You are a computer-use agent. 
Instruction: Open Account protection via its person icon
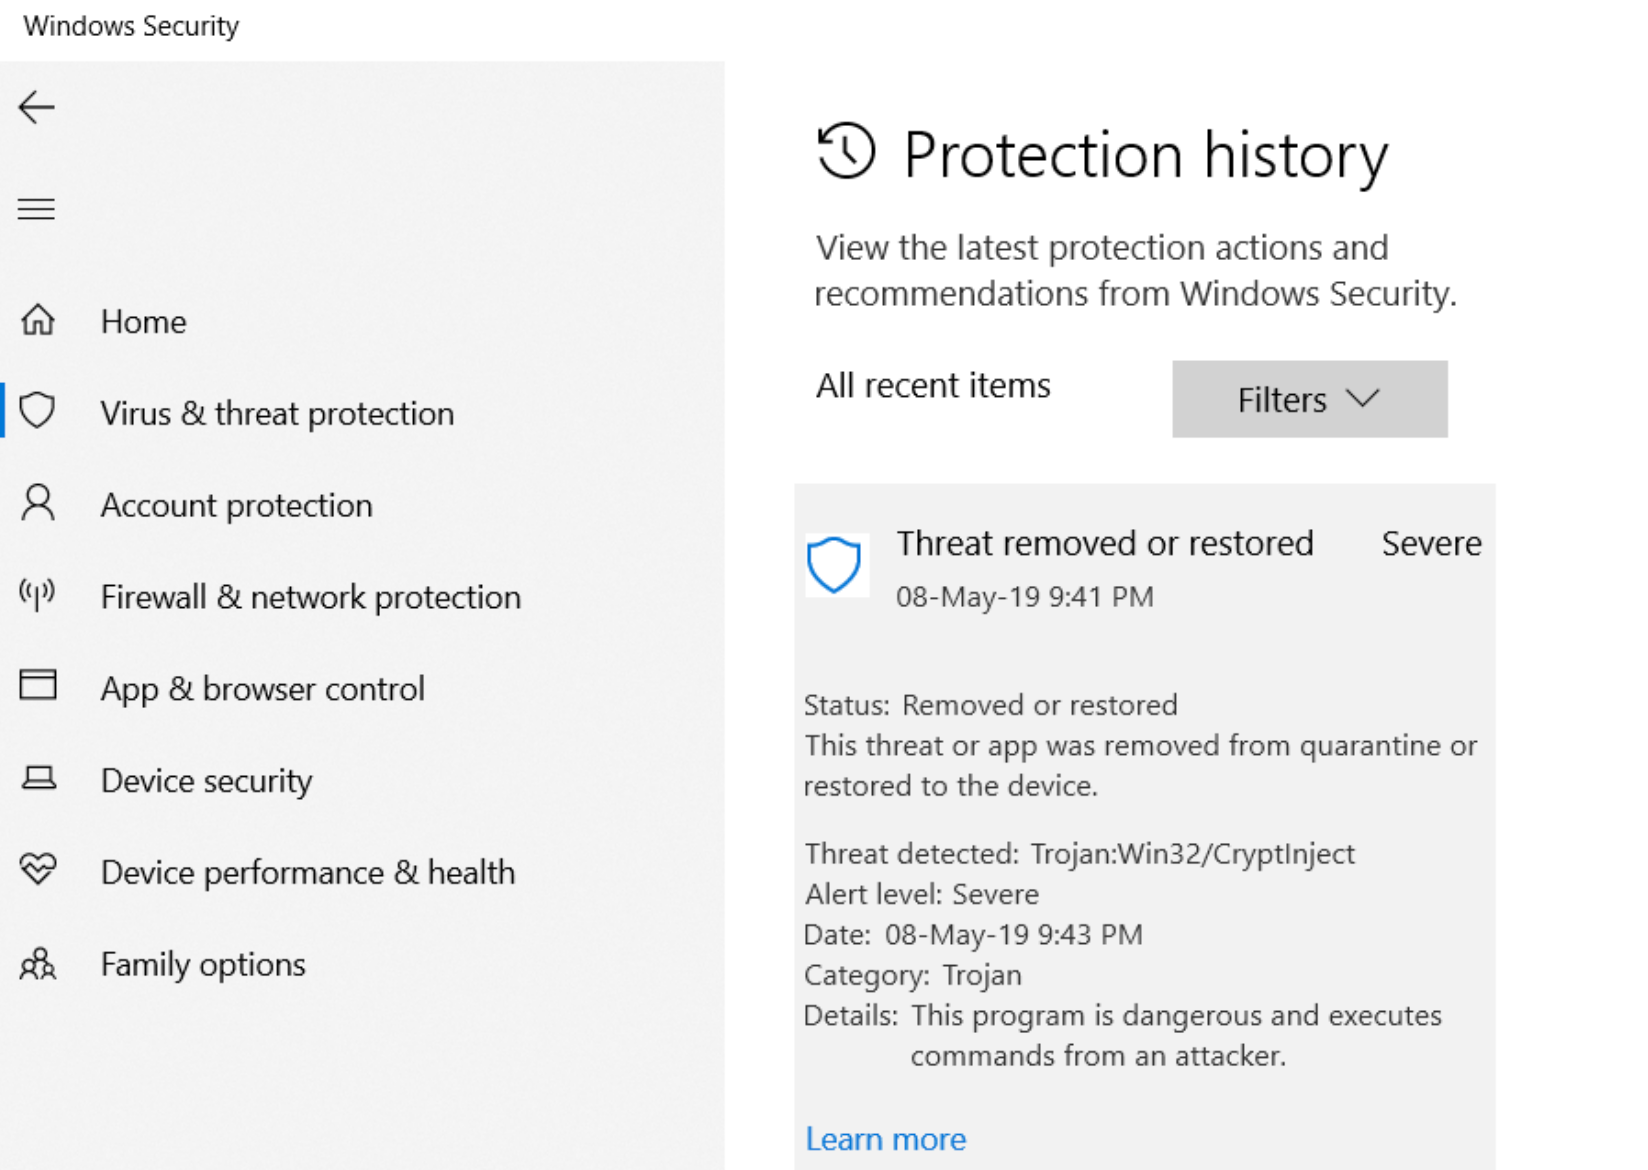click(x=37, y=504)
